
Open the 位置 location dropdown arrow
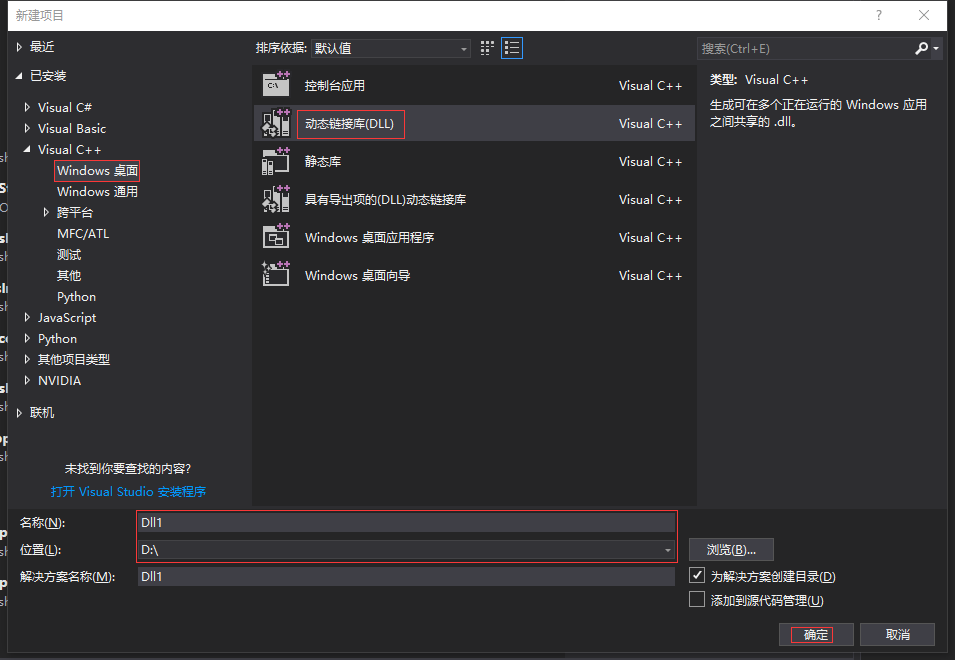(x=668, y=550)
